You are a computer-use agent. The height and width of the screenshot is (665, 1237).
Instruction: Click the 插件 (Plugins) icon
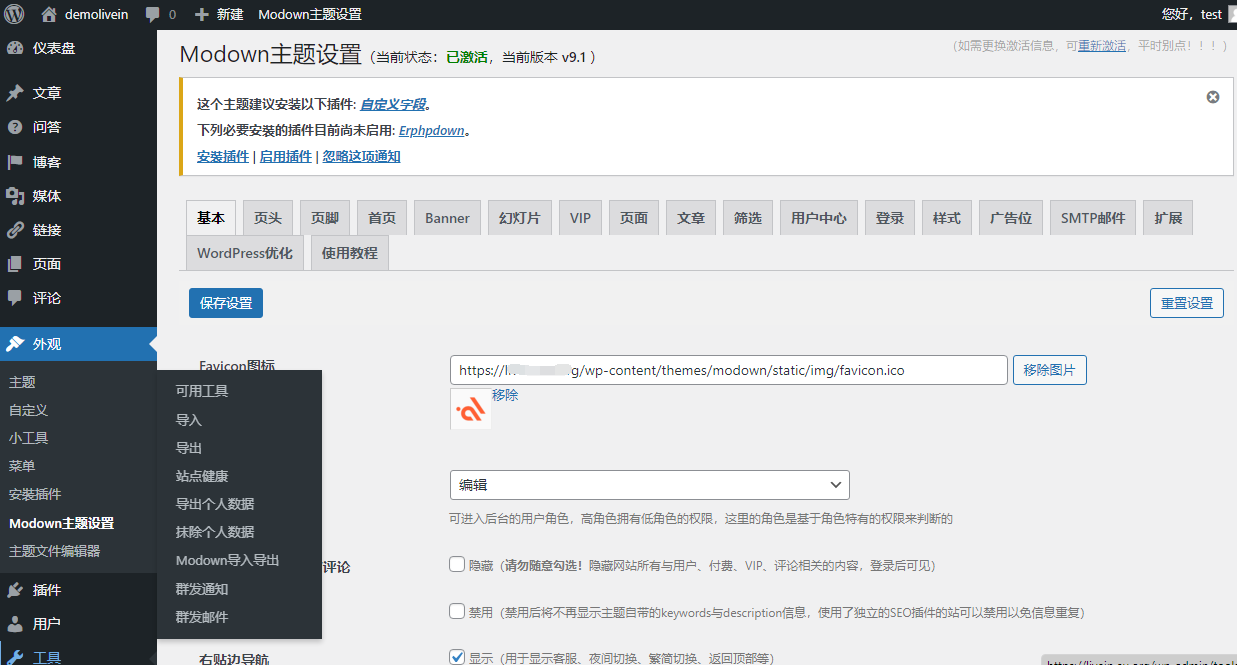(x=16, y=591)
